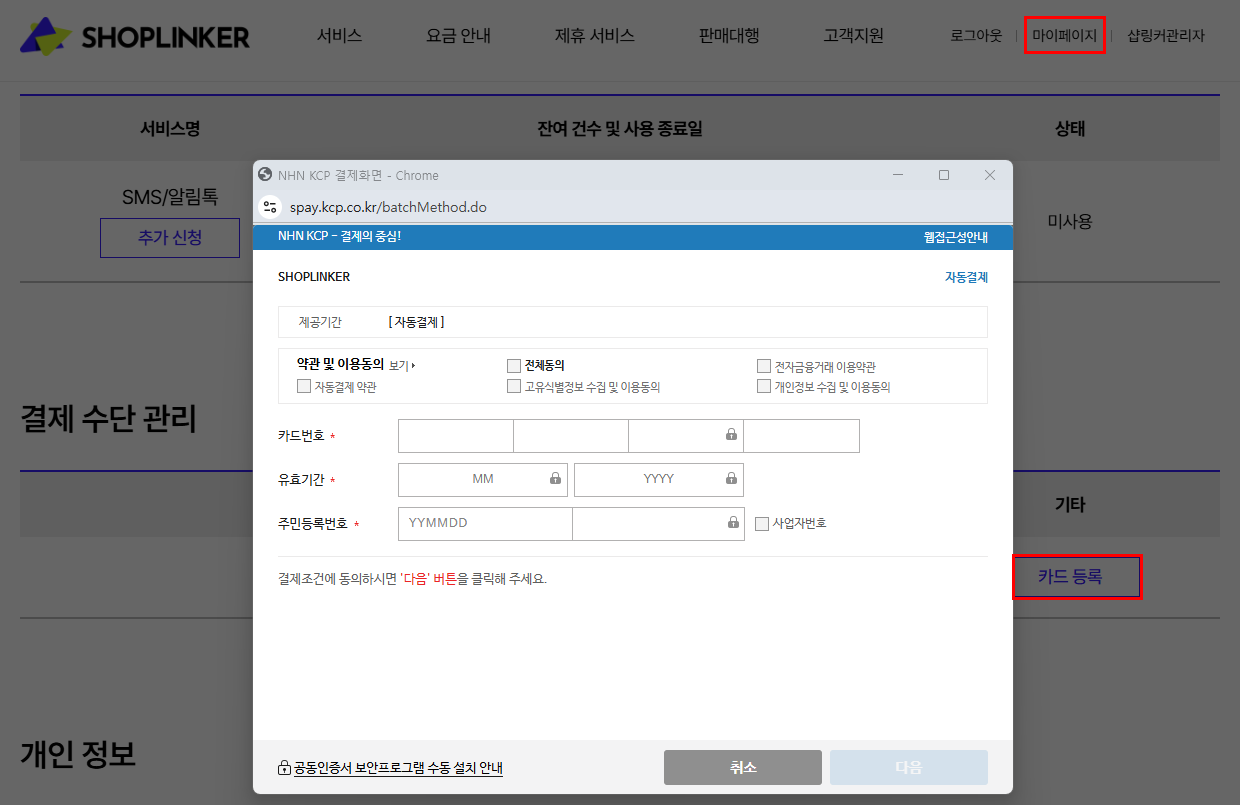Click the 추가 신청 button
This screenshot has height=805, width=1240.
coord(170,238)
